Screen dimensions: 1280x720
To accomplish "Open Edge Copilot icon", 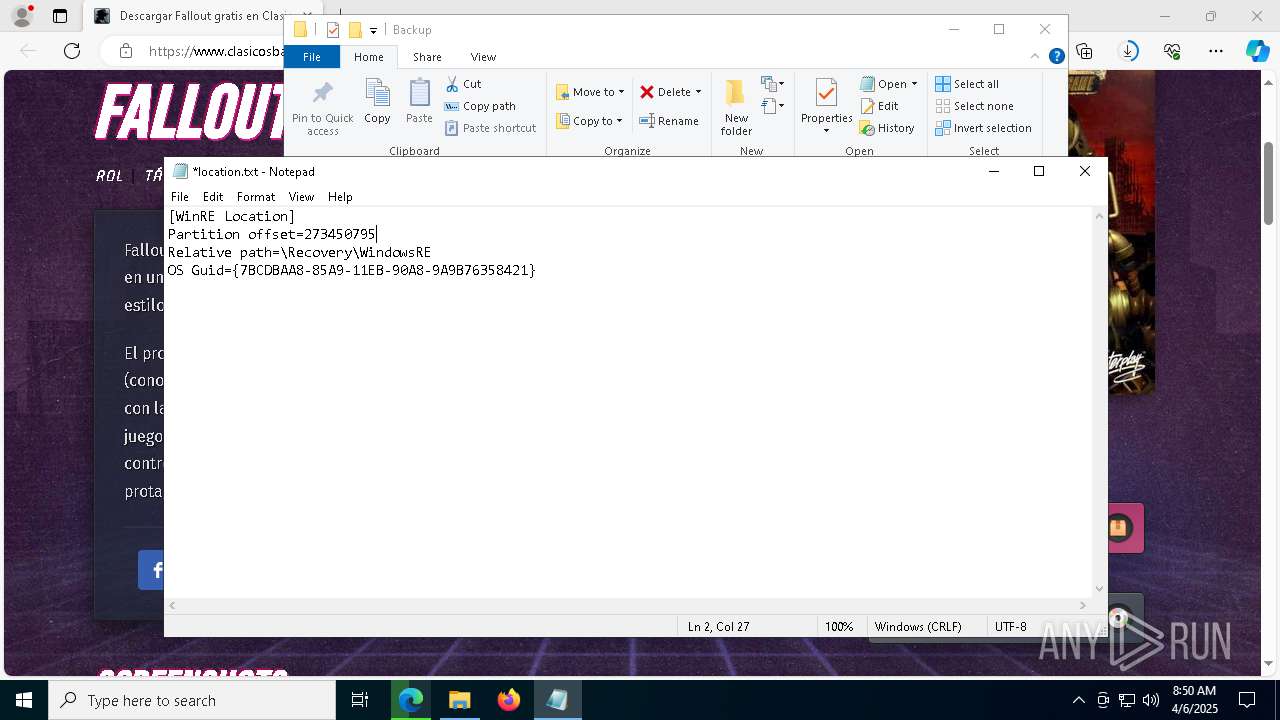I will (1257, 51).
